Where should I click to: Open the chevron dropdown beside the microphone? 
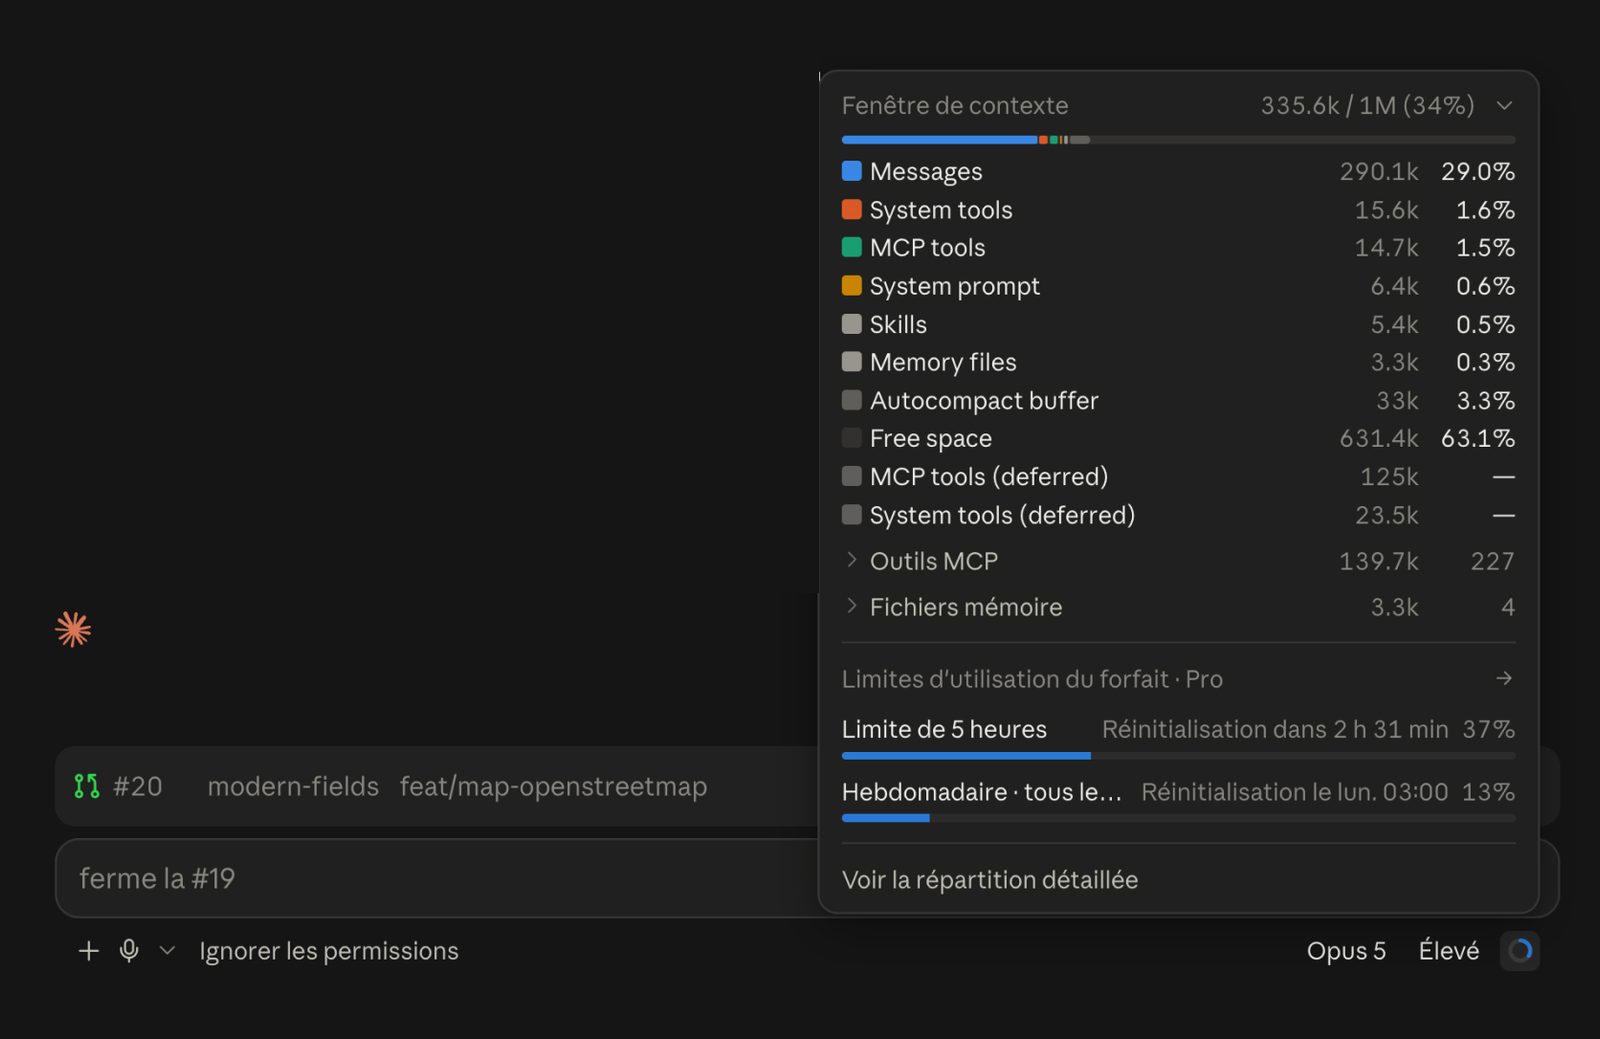click(167, 951)
